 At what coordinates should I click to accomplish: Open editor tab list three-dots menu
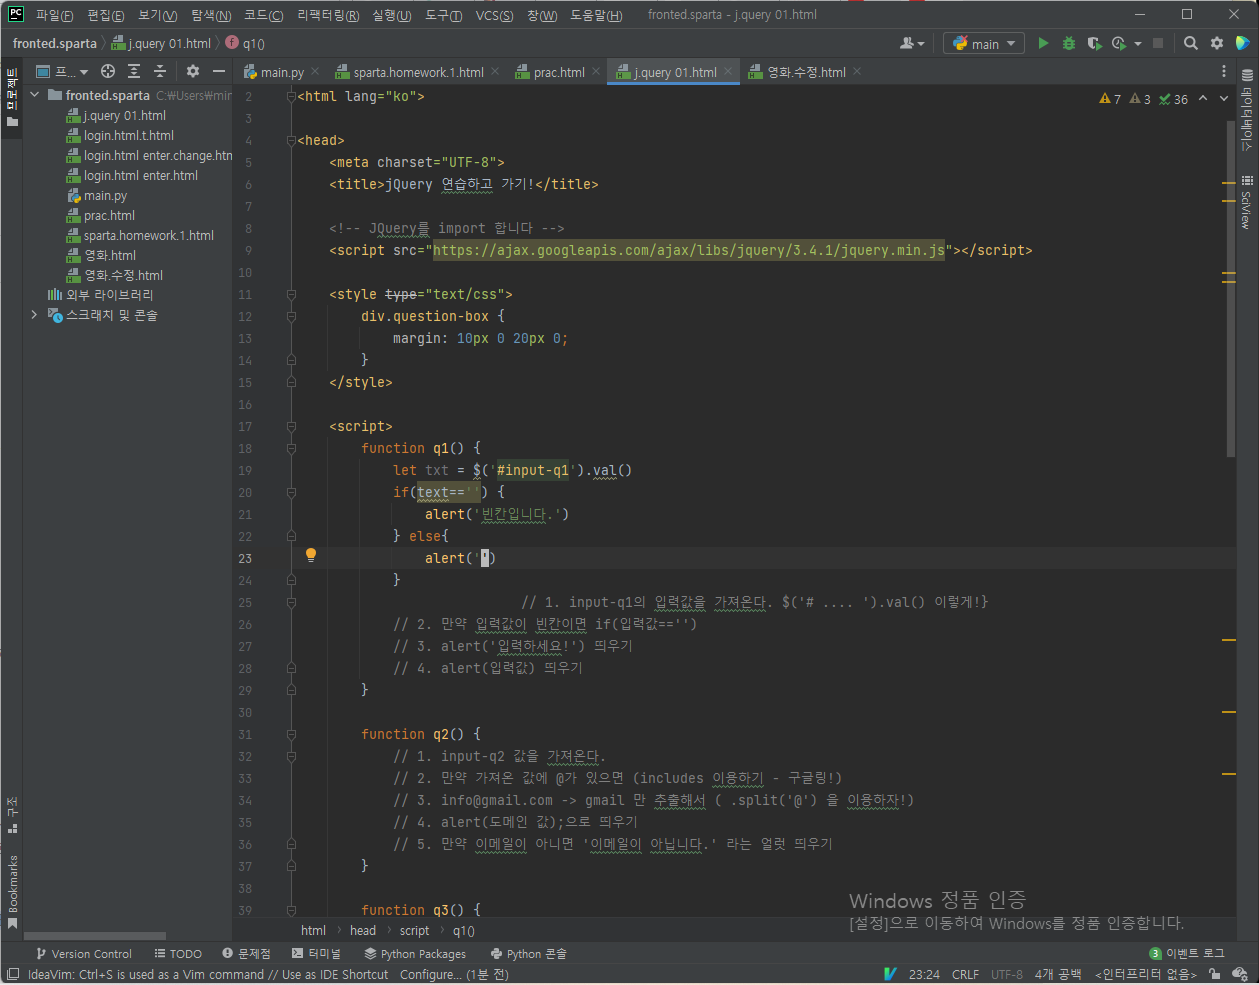pos(1224,72)
